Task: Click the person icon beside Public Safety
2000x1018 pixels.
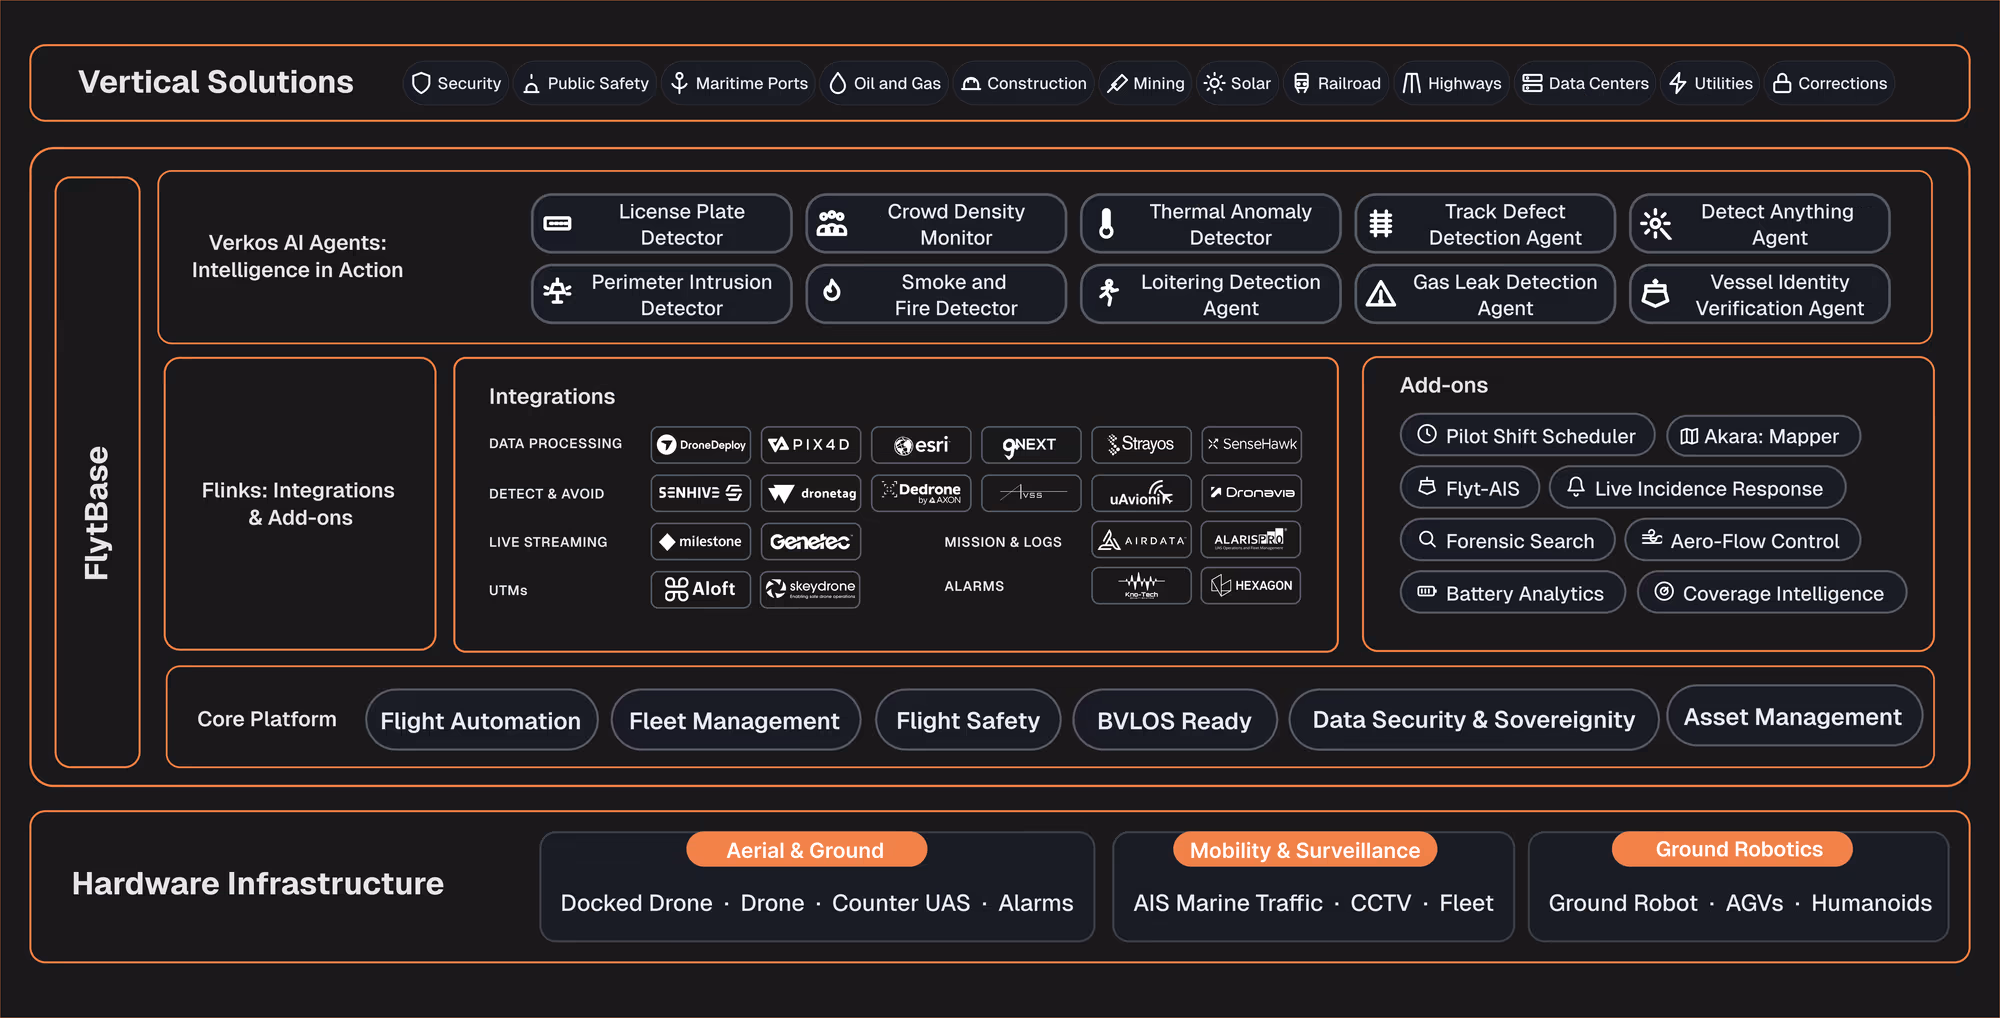Action: pos(531,84)
